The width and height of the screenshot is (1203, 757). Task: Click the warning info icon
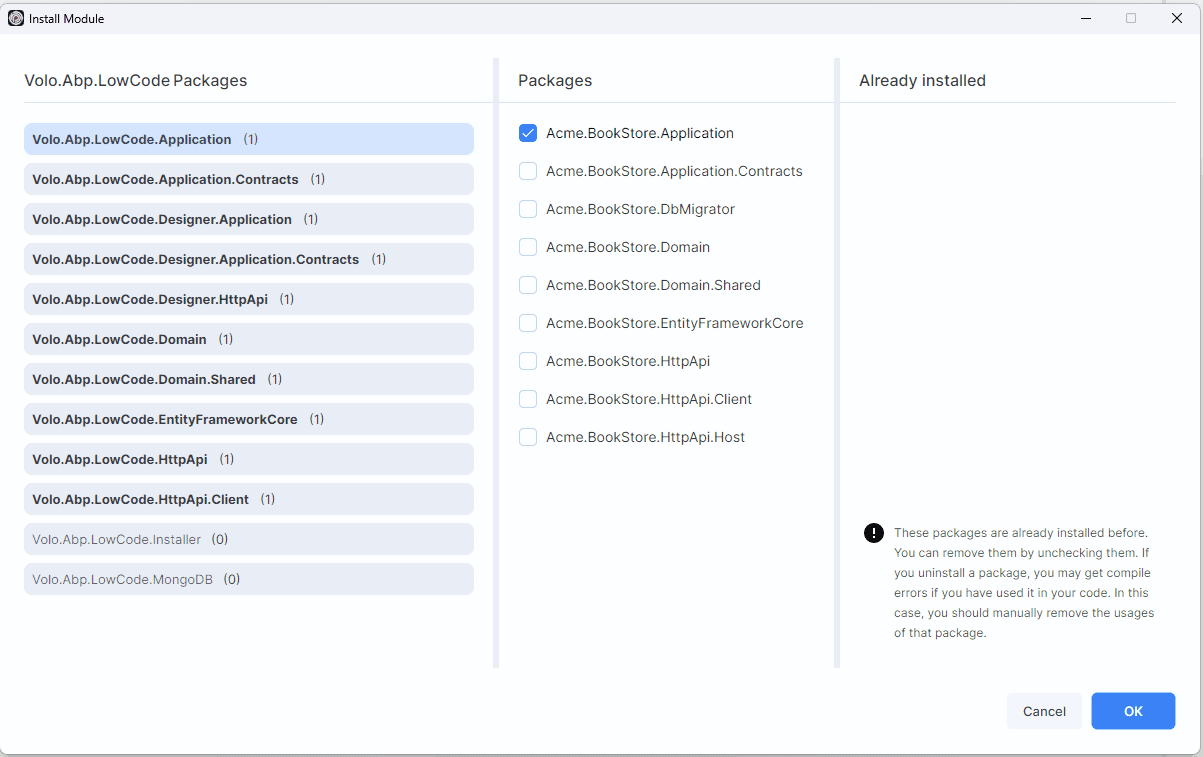[x=874, y=533]
